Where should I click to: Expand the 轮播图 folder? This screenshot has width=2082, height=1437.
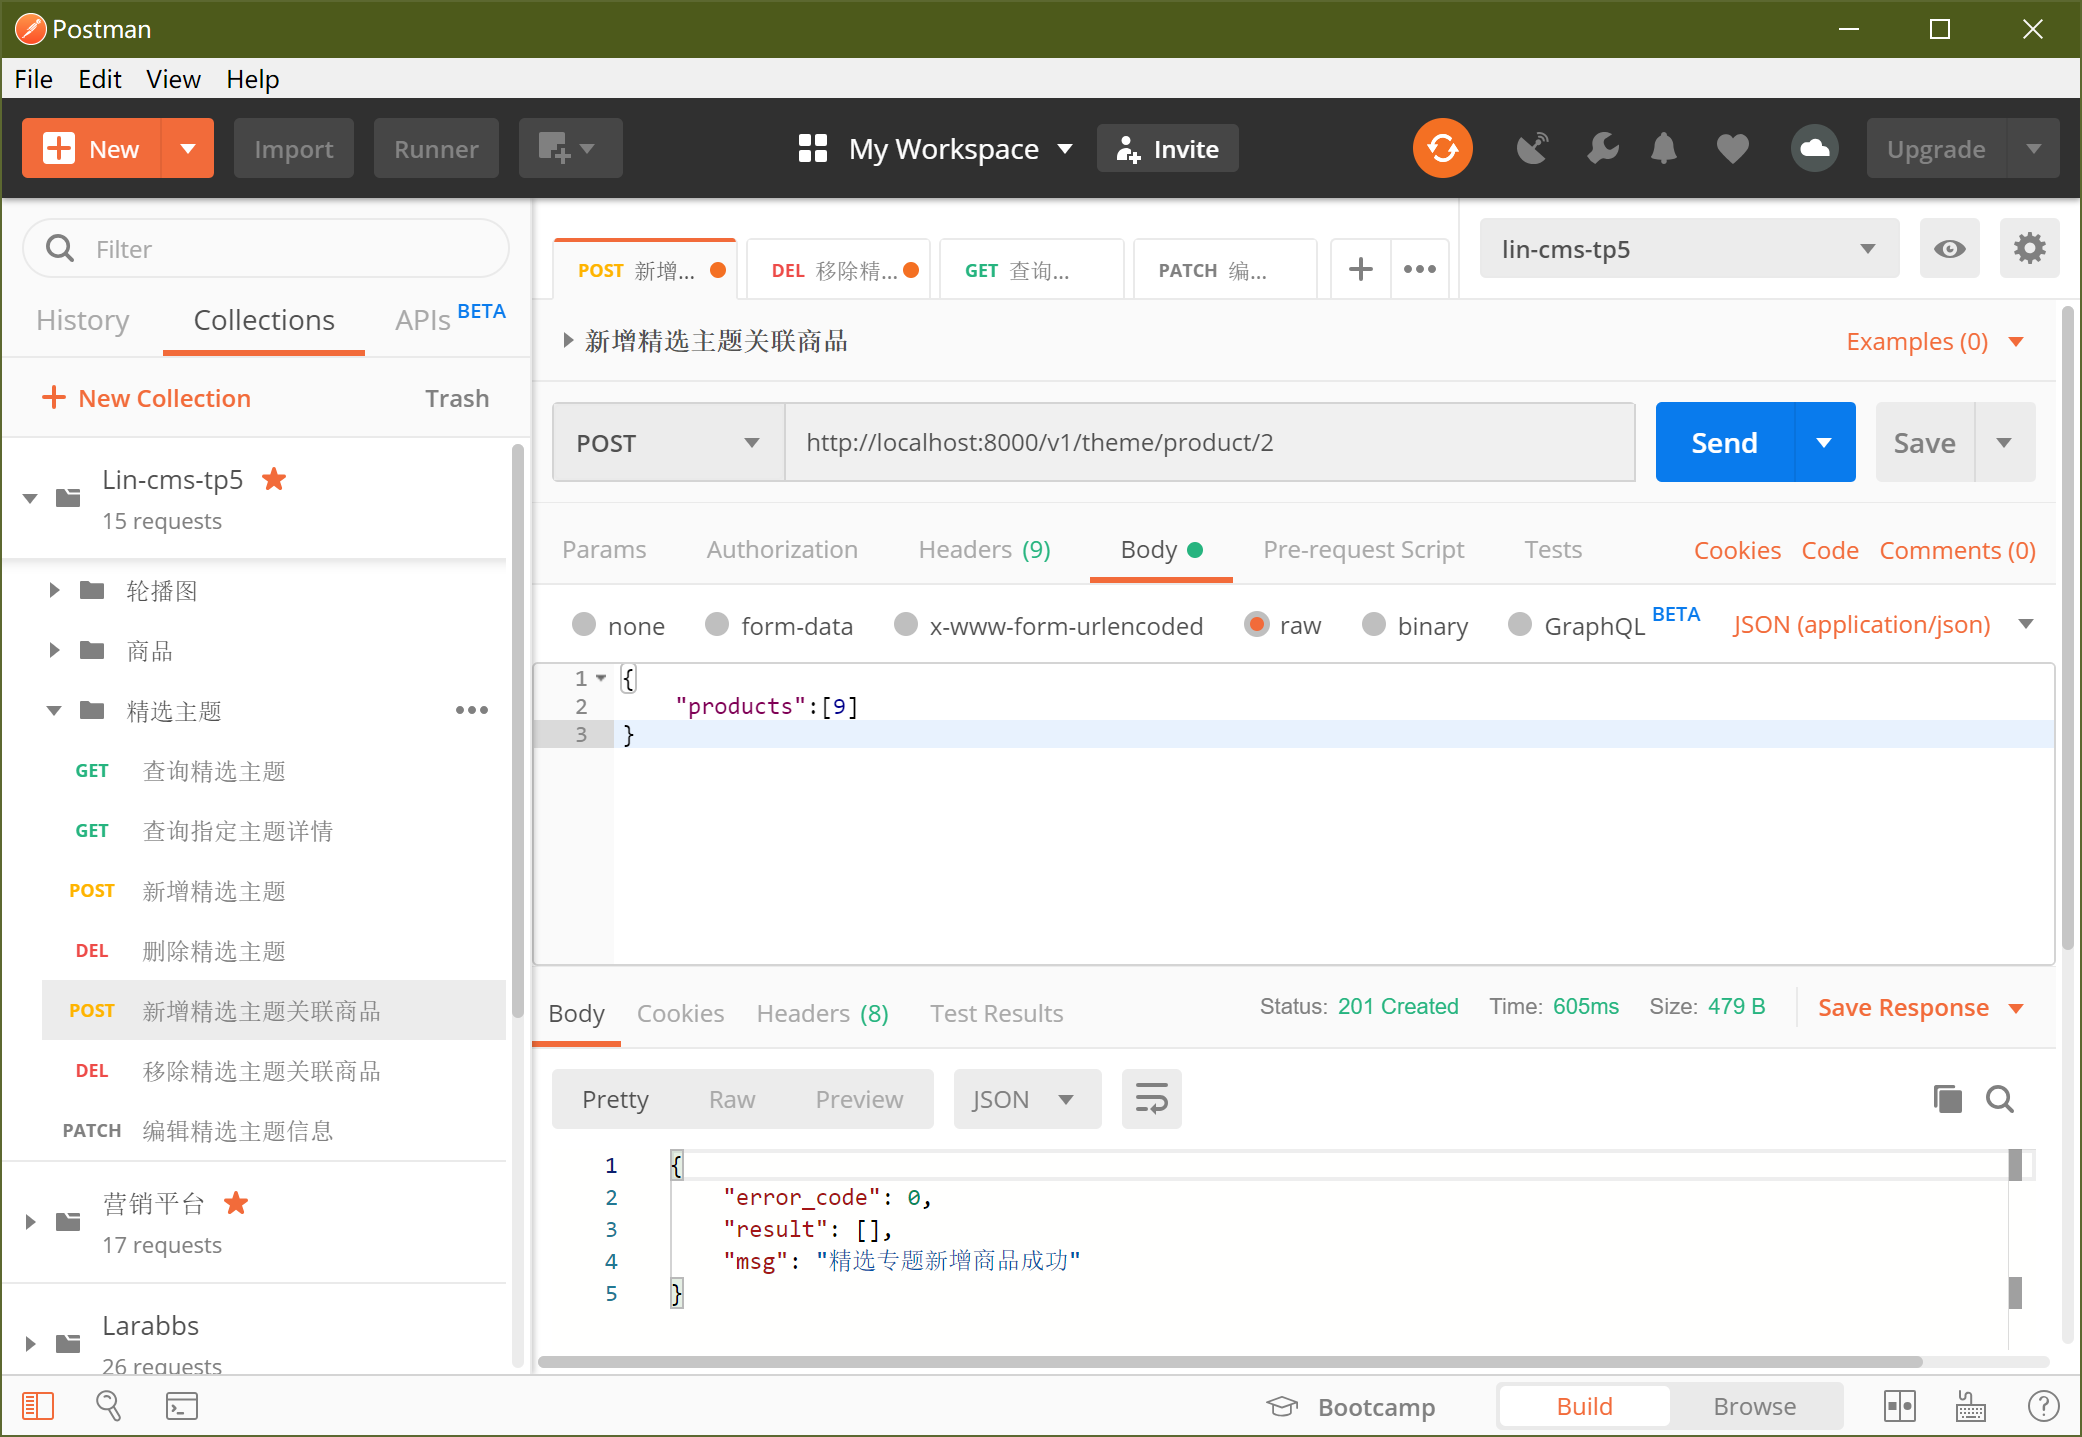[x=54, y=590]
